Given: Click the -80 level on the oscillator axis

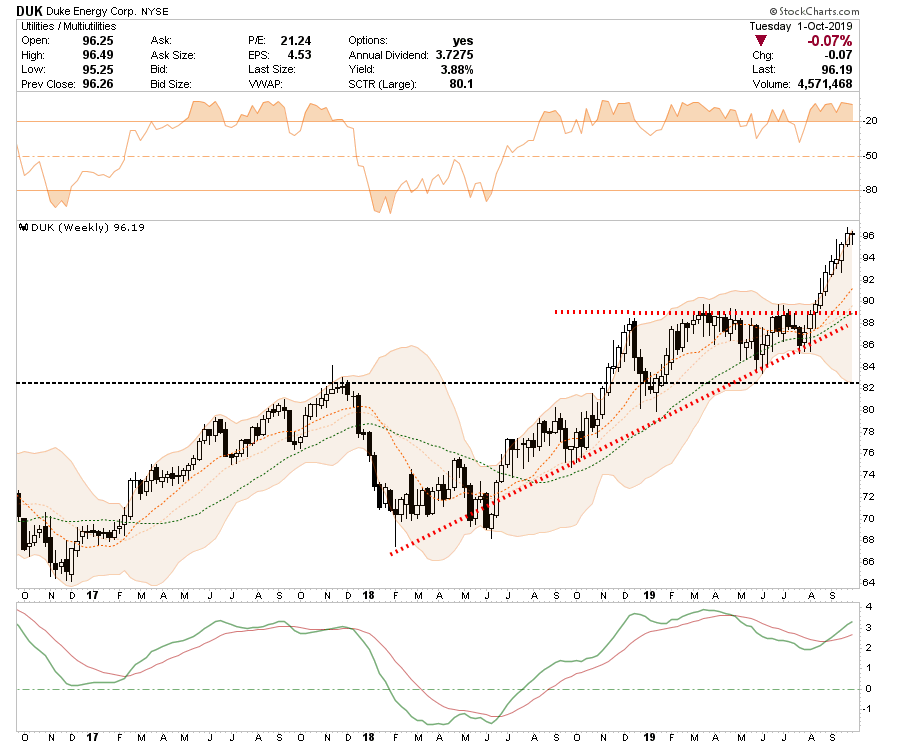Looking at the screenshot, I should (871, 189).
